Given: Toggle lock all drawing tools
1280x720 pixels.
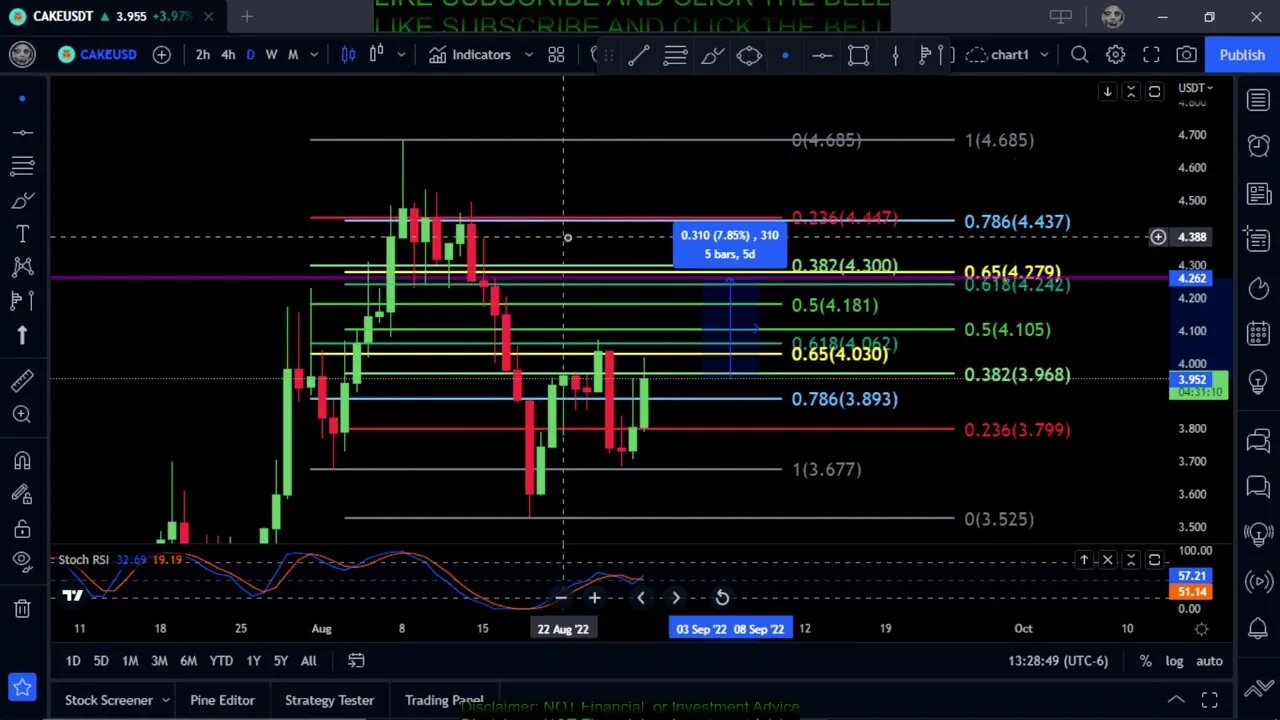Looking at the screenshot, I should tap(22, 529).
